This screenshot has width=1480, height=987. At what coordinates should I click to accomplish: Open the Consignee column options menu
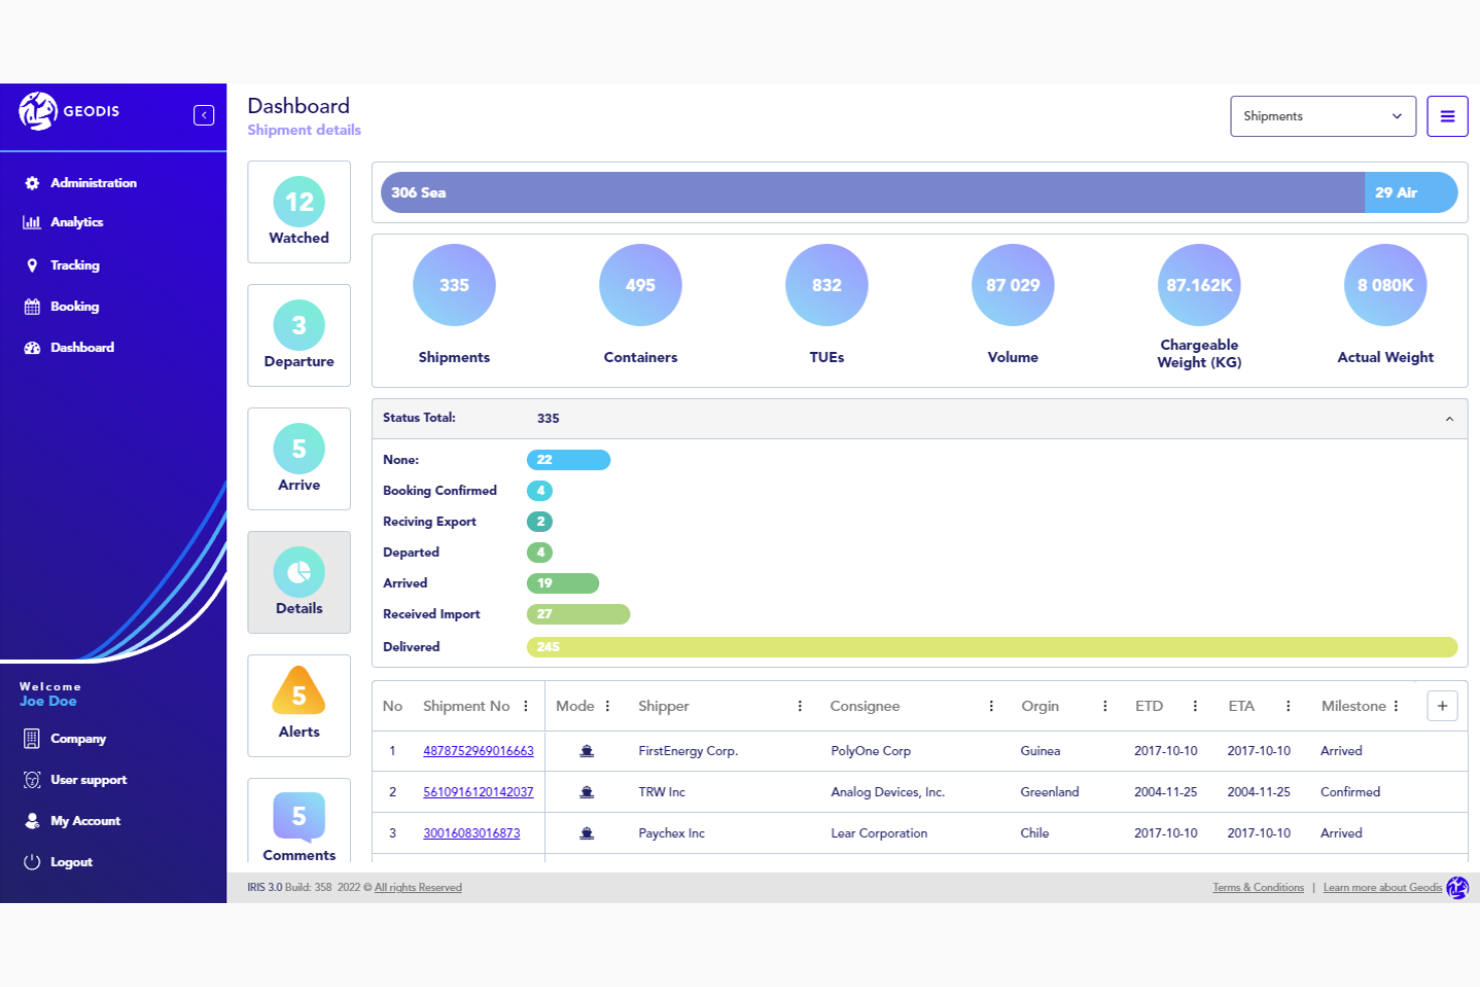(x=991, y=706)
